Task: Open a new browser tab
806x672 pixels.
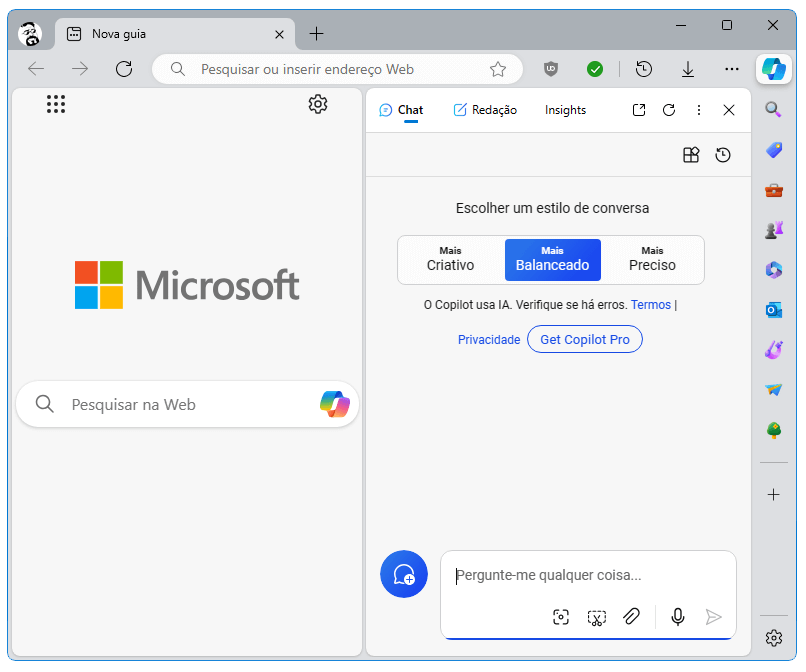Action: point(316,34)
